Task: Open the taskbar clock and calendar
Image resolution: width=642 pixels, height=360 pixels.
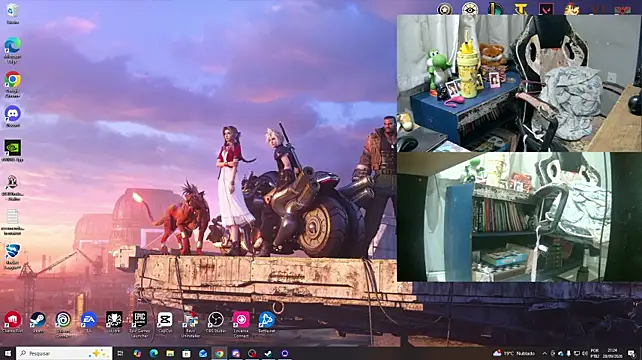Action: (x=612, y=353)
